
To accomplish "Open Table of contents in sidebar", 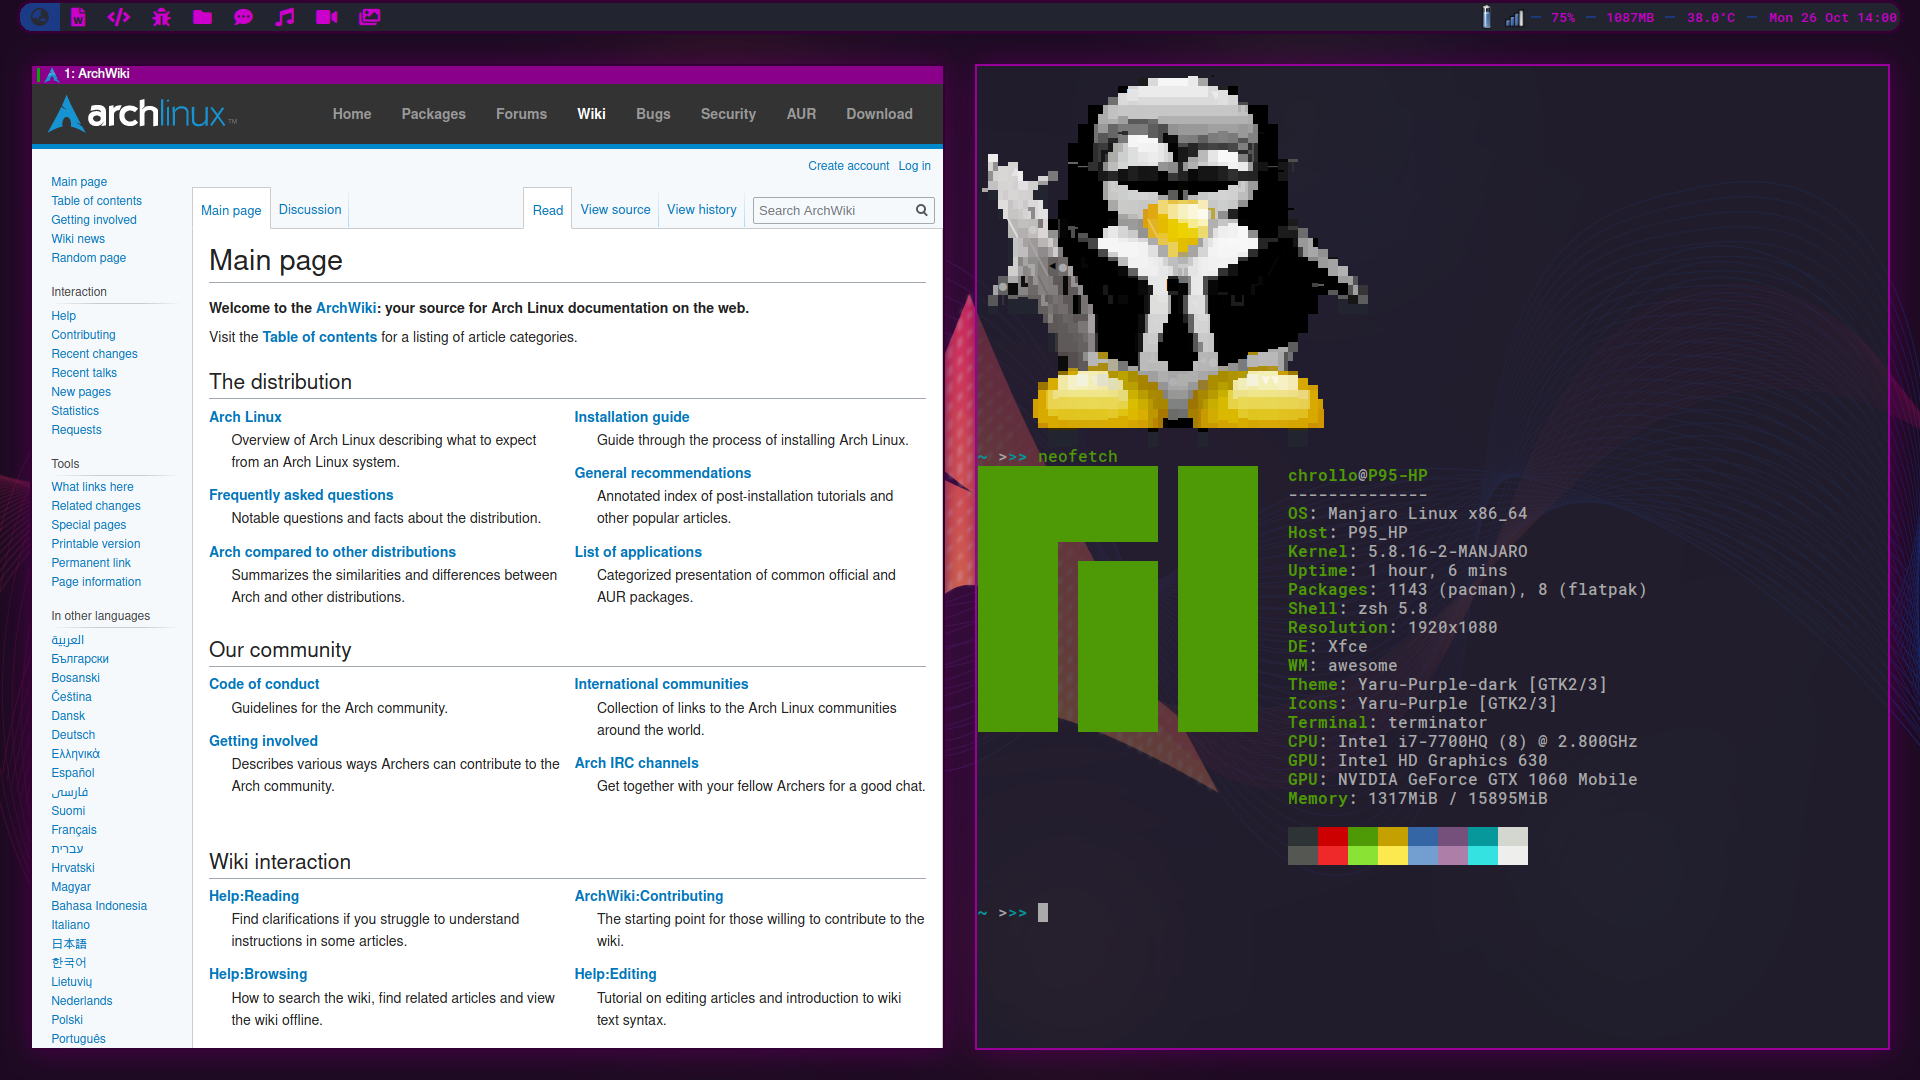I will pyautogui.click(x=96, y=201).
